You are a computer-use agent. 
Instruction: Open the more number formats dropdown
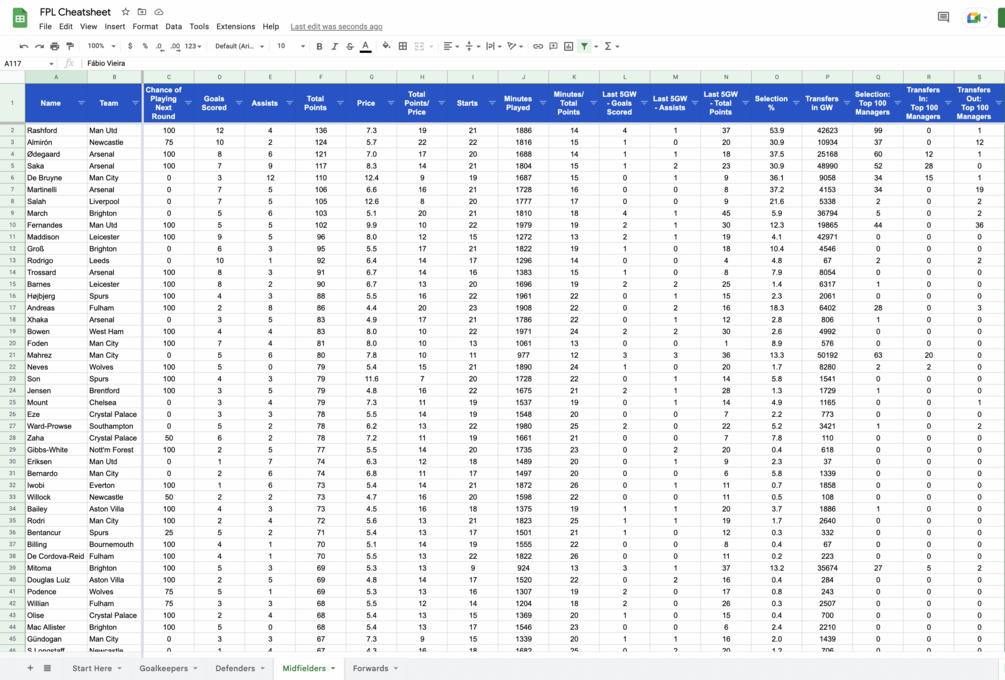point(193,46)
